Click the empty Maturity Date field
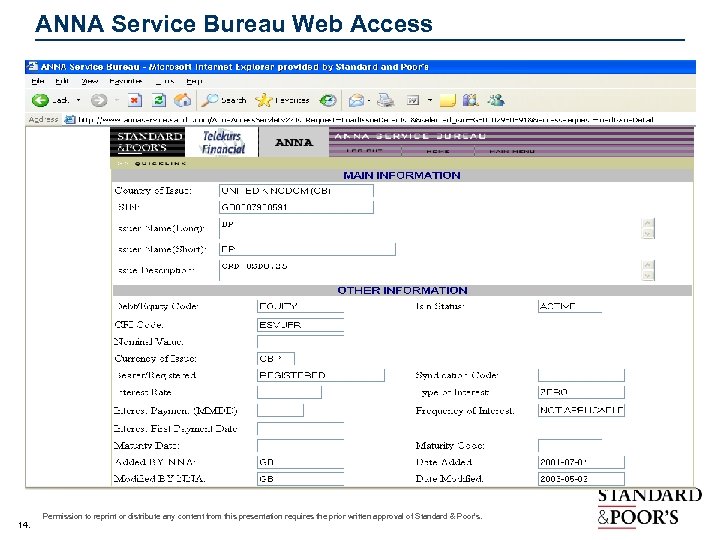The height and width of the screenshot is (540, 720). [300, 445]
